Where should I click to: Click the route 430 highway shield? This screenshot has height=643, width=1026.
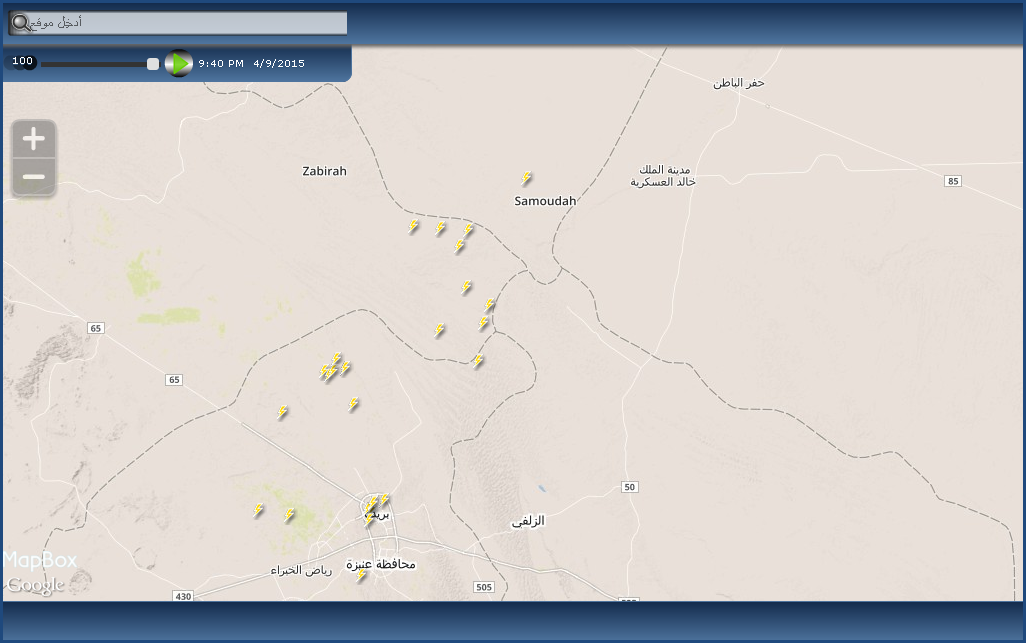pyautogui.click(x=183, y=596)
